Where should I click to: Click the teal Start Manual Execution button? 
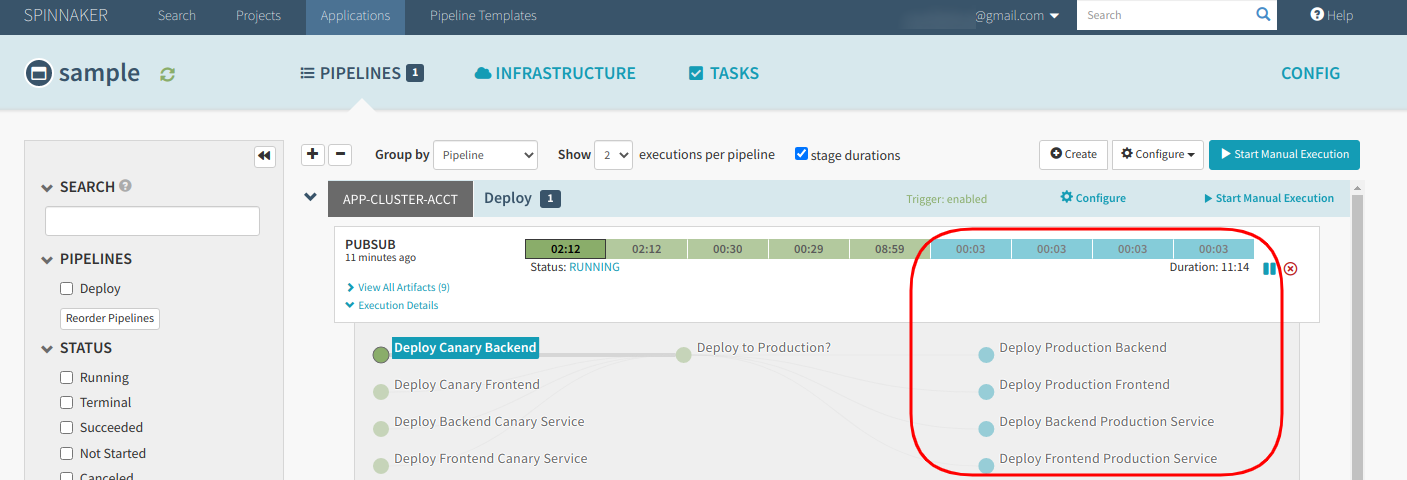pyautogui.click(x=1284, y=154)
